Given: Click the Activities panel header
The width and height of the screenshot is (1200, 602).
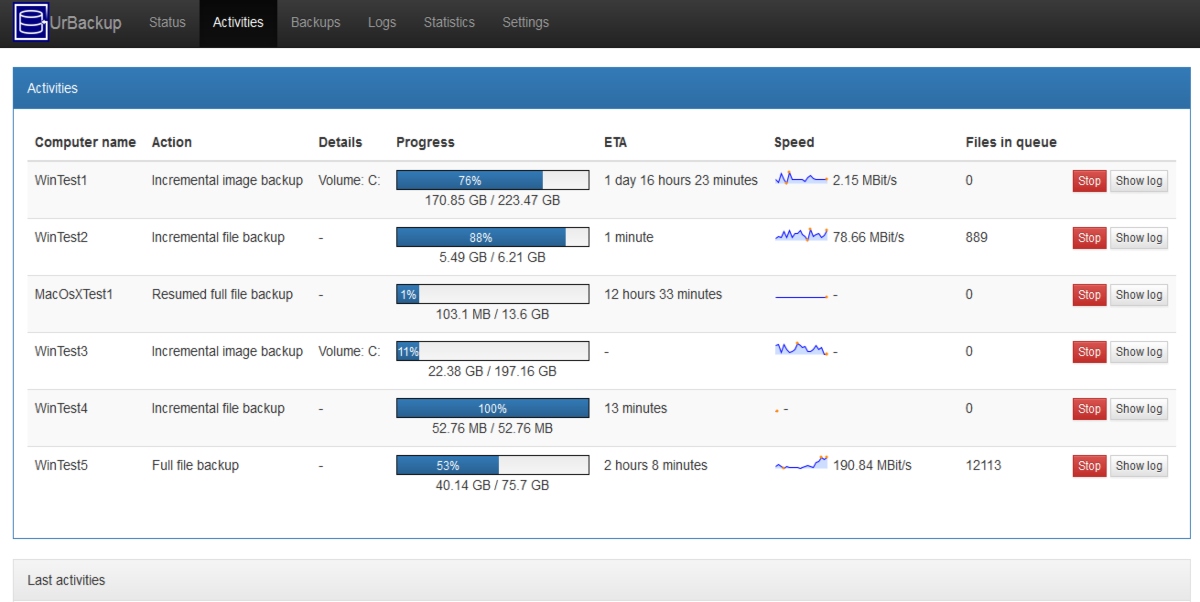Looking at the screenshot, I should tap(602, 88).
